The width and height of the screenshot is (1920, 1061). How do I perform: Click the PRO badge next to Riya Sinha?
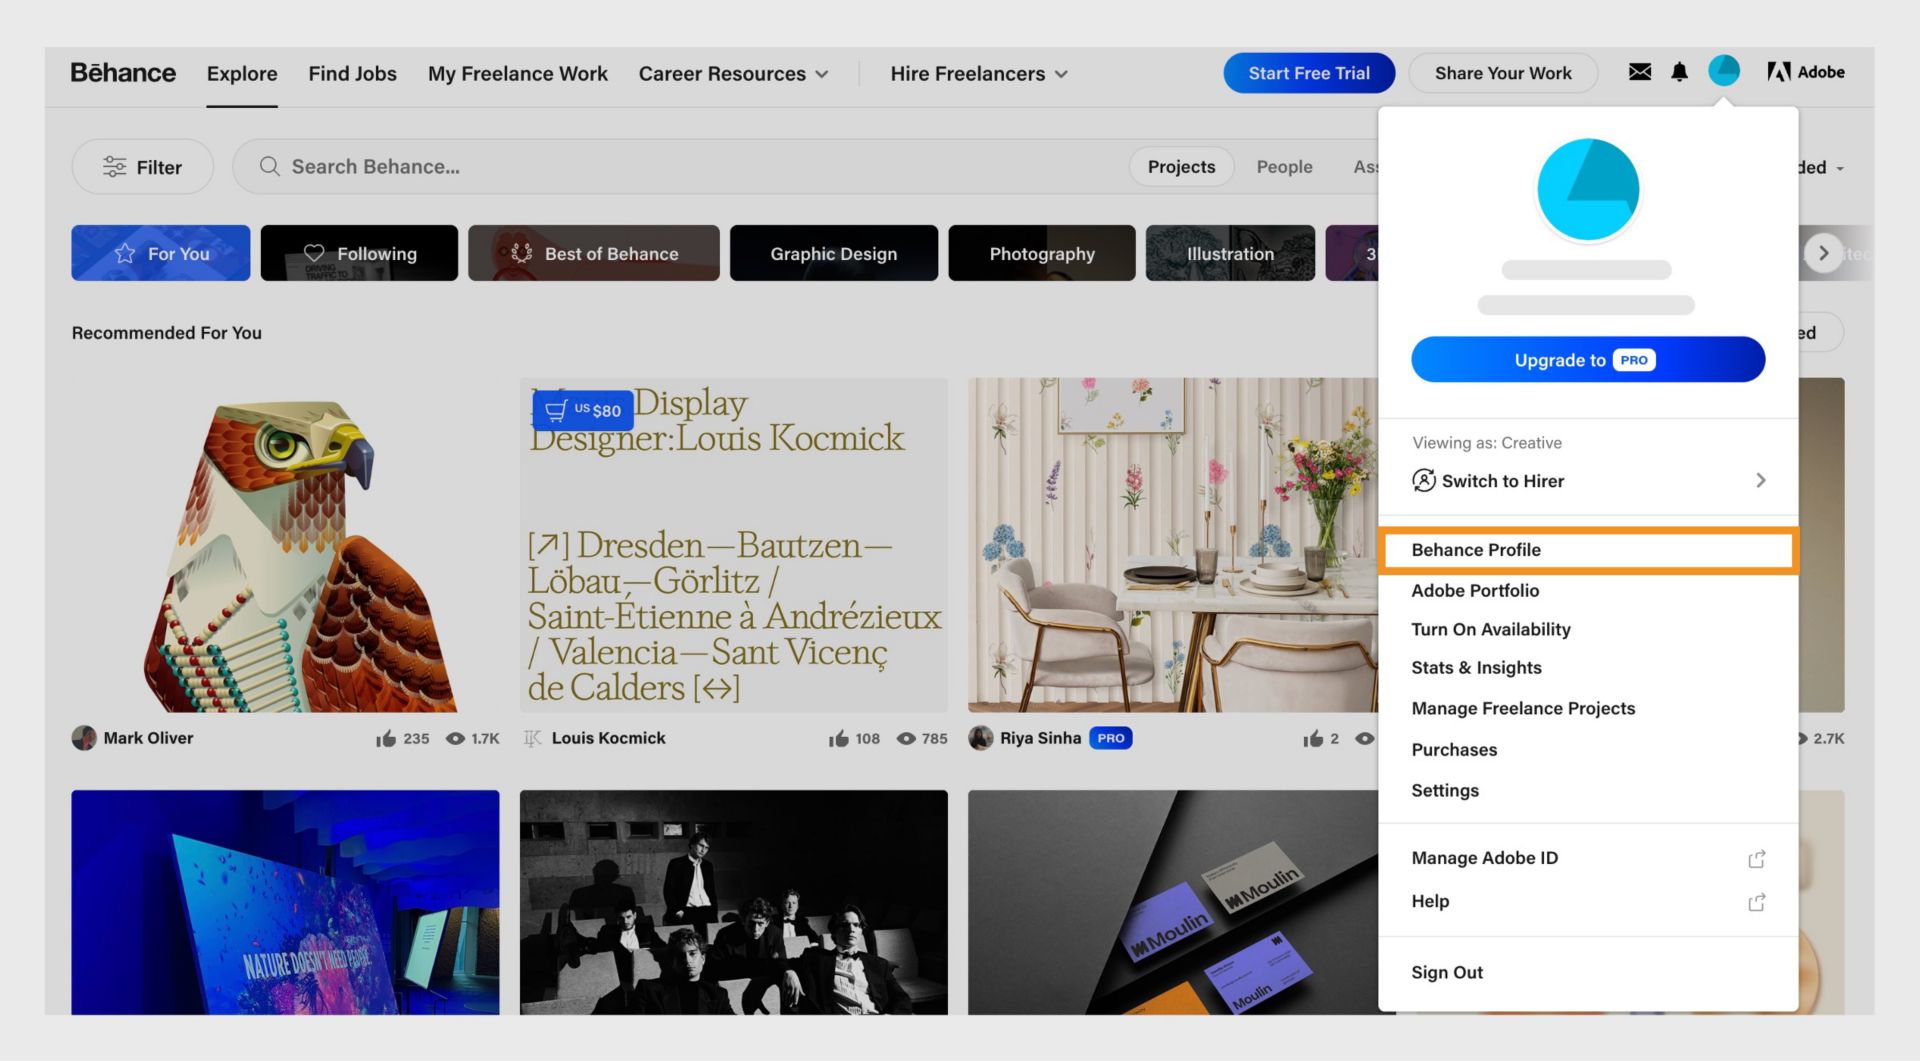coord(1110,738)
